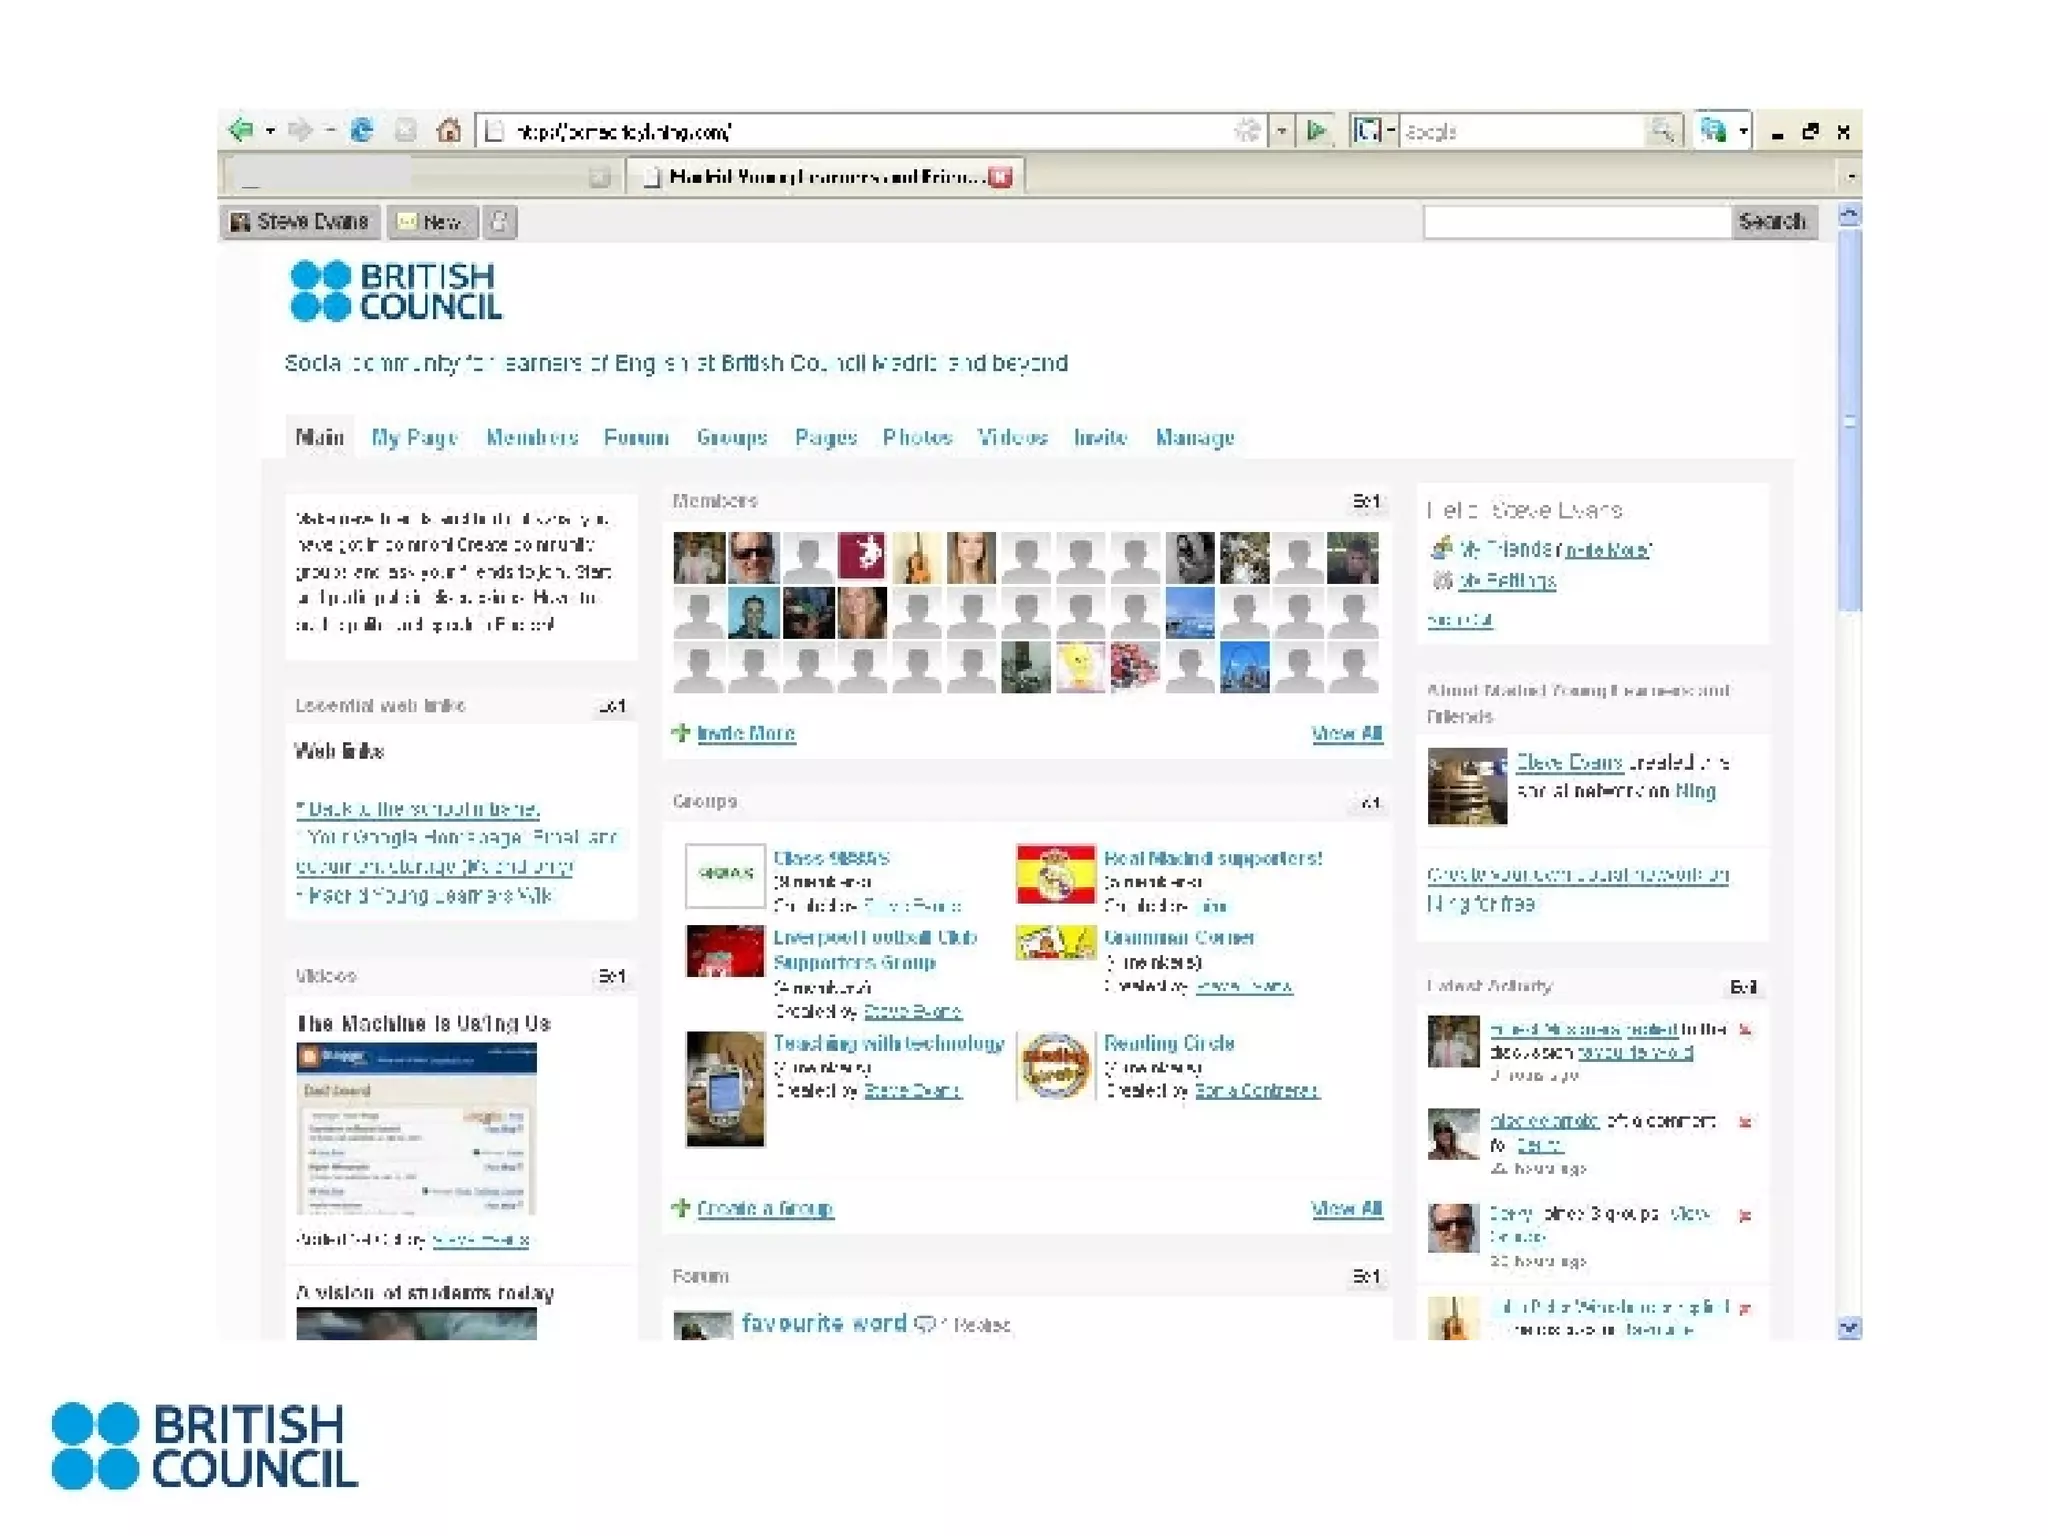
Task: Open the Machine is Using Us video thumbnail
Action: pos(416,1128)
